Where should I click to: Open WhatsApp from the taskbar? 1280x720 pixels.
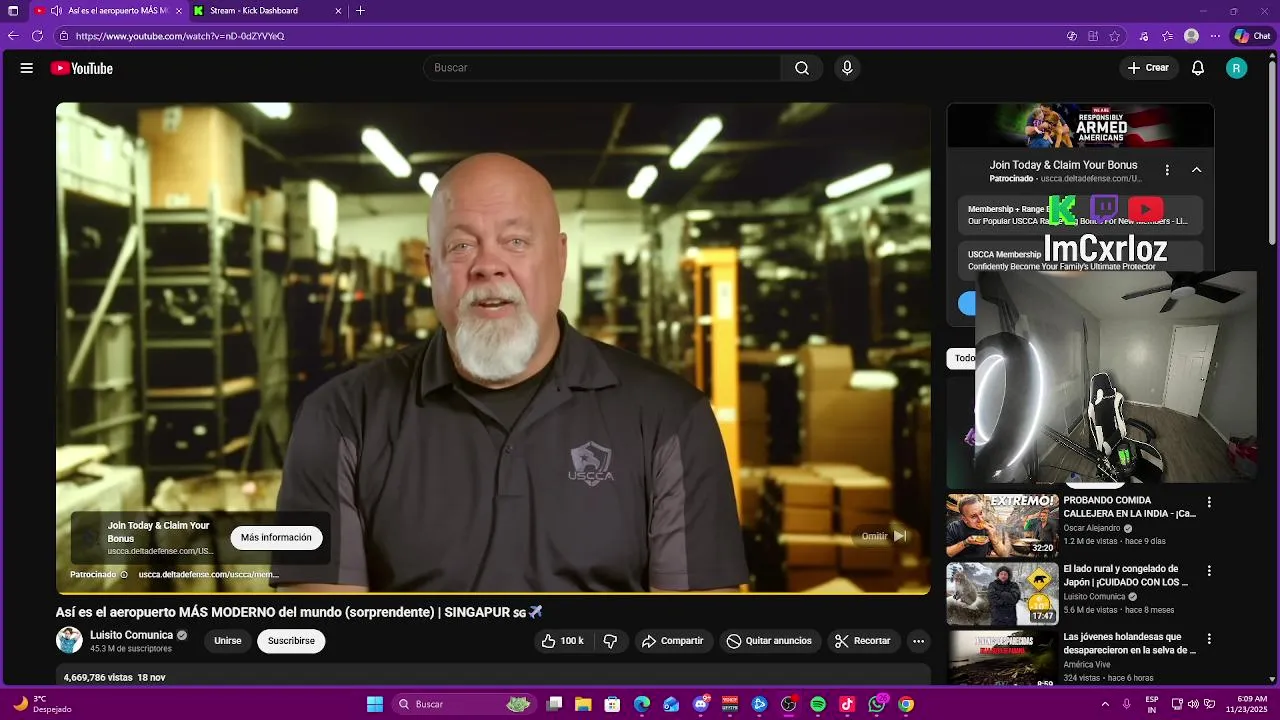click(x=877, y=704)
